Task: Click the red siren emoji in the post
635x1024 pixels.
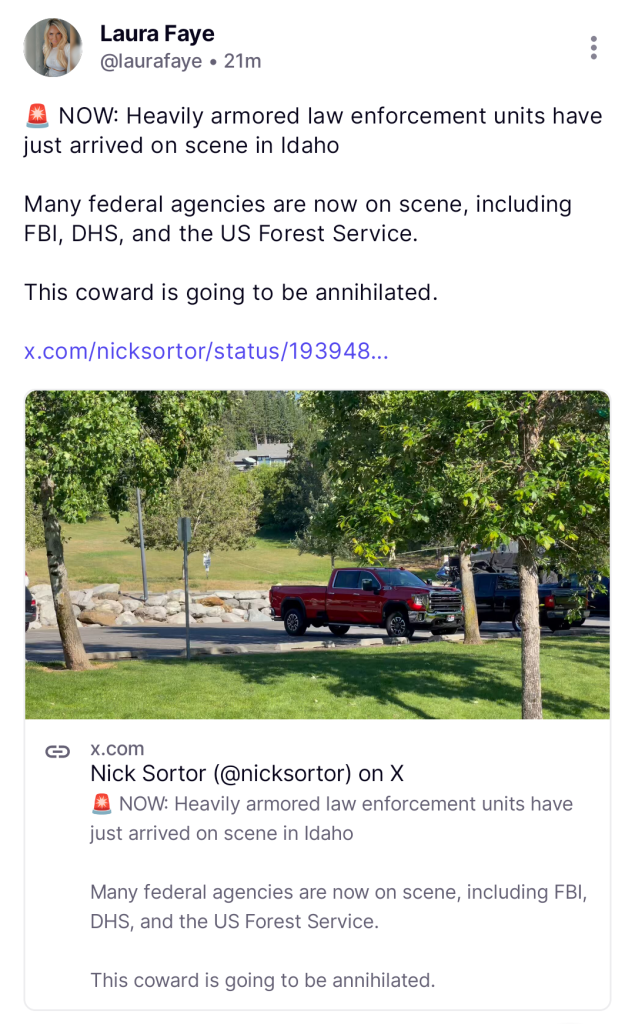Action: (37, 117)
